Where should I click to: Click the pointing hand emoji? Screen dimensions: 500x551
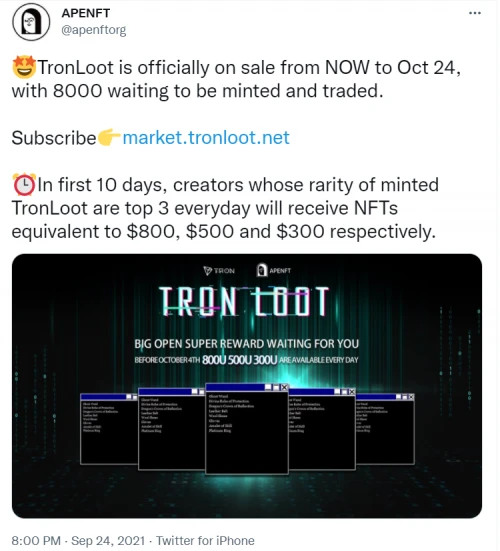[x=109, y=137]
